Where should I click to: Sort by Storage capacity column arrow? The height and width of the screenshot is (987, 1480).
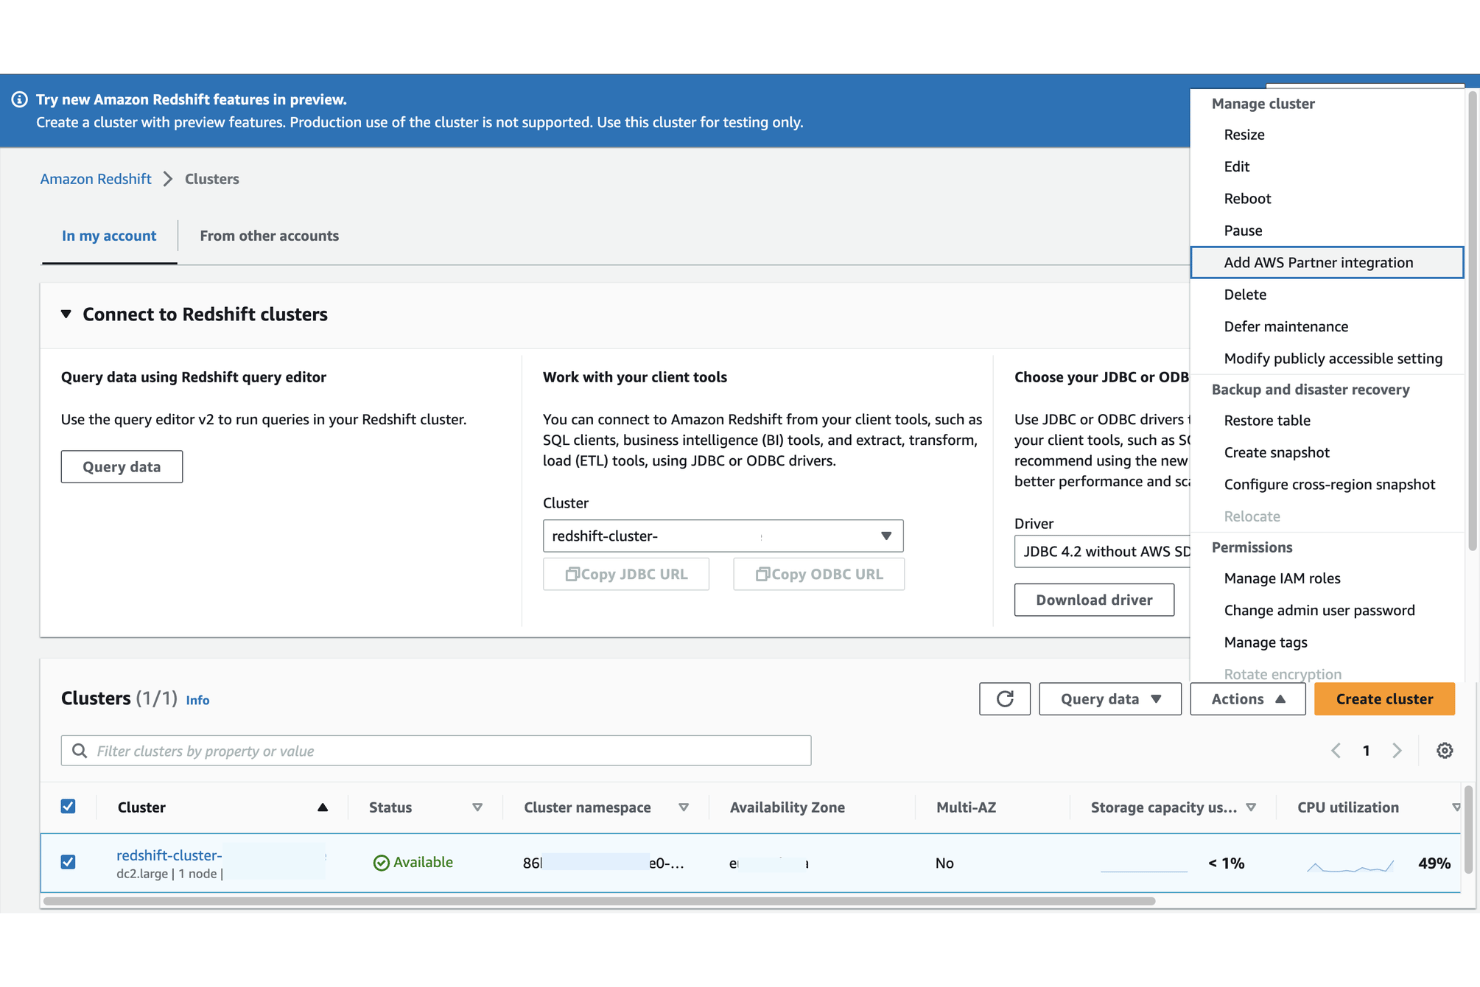click(x=1251, y=808)
